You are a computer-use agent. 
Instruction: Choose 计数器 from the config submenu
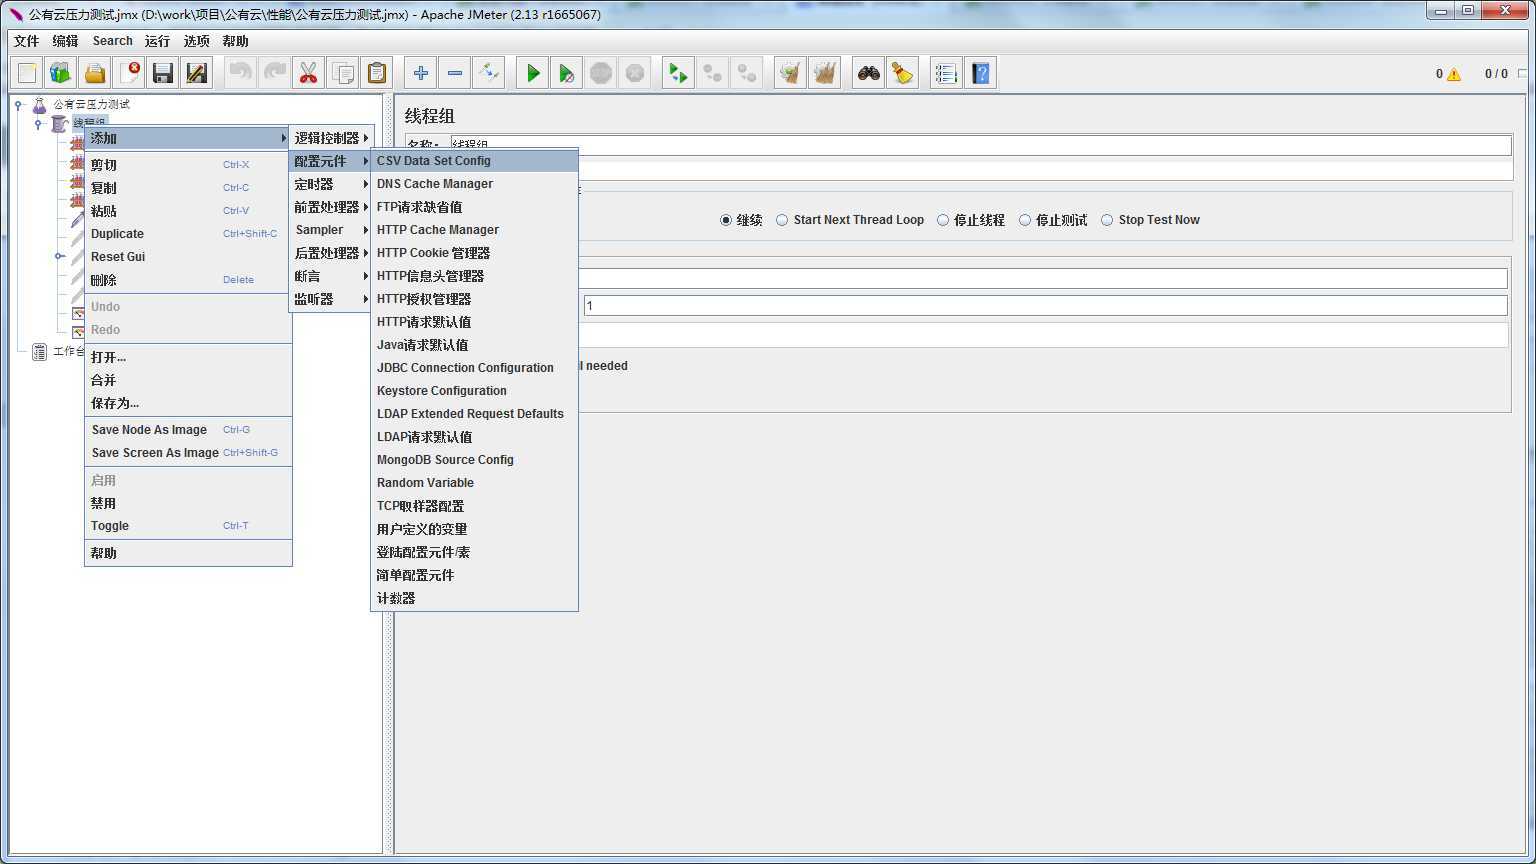(474, 598)
